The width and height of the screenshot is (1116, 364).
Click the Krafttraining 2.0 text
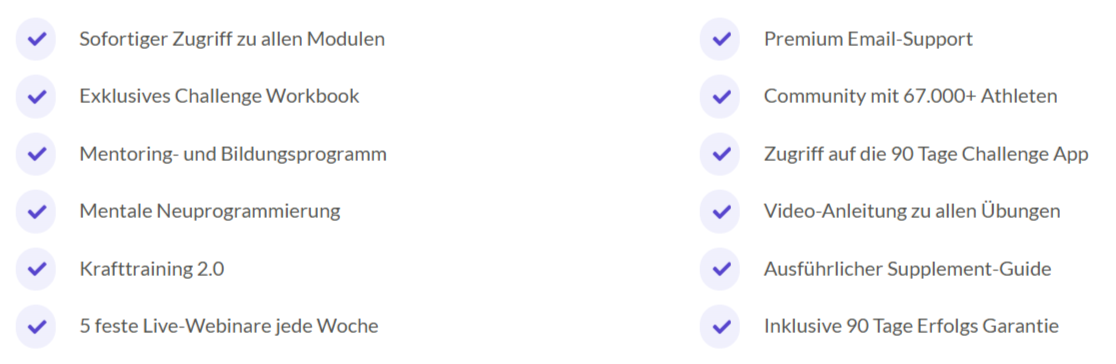[152, 269]
